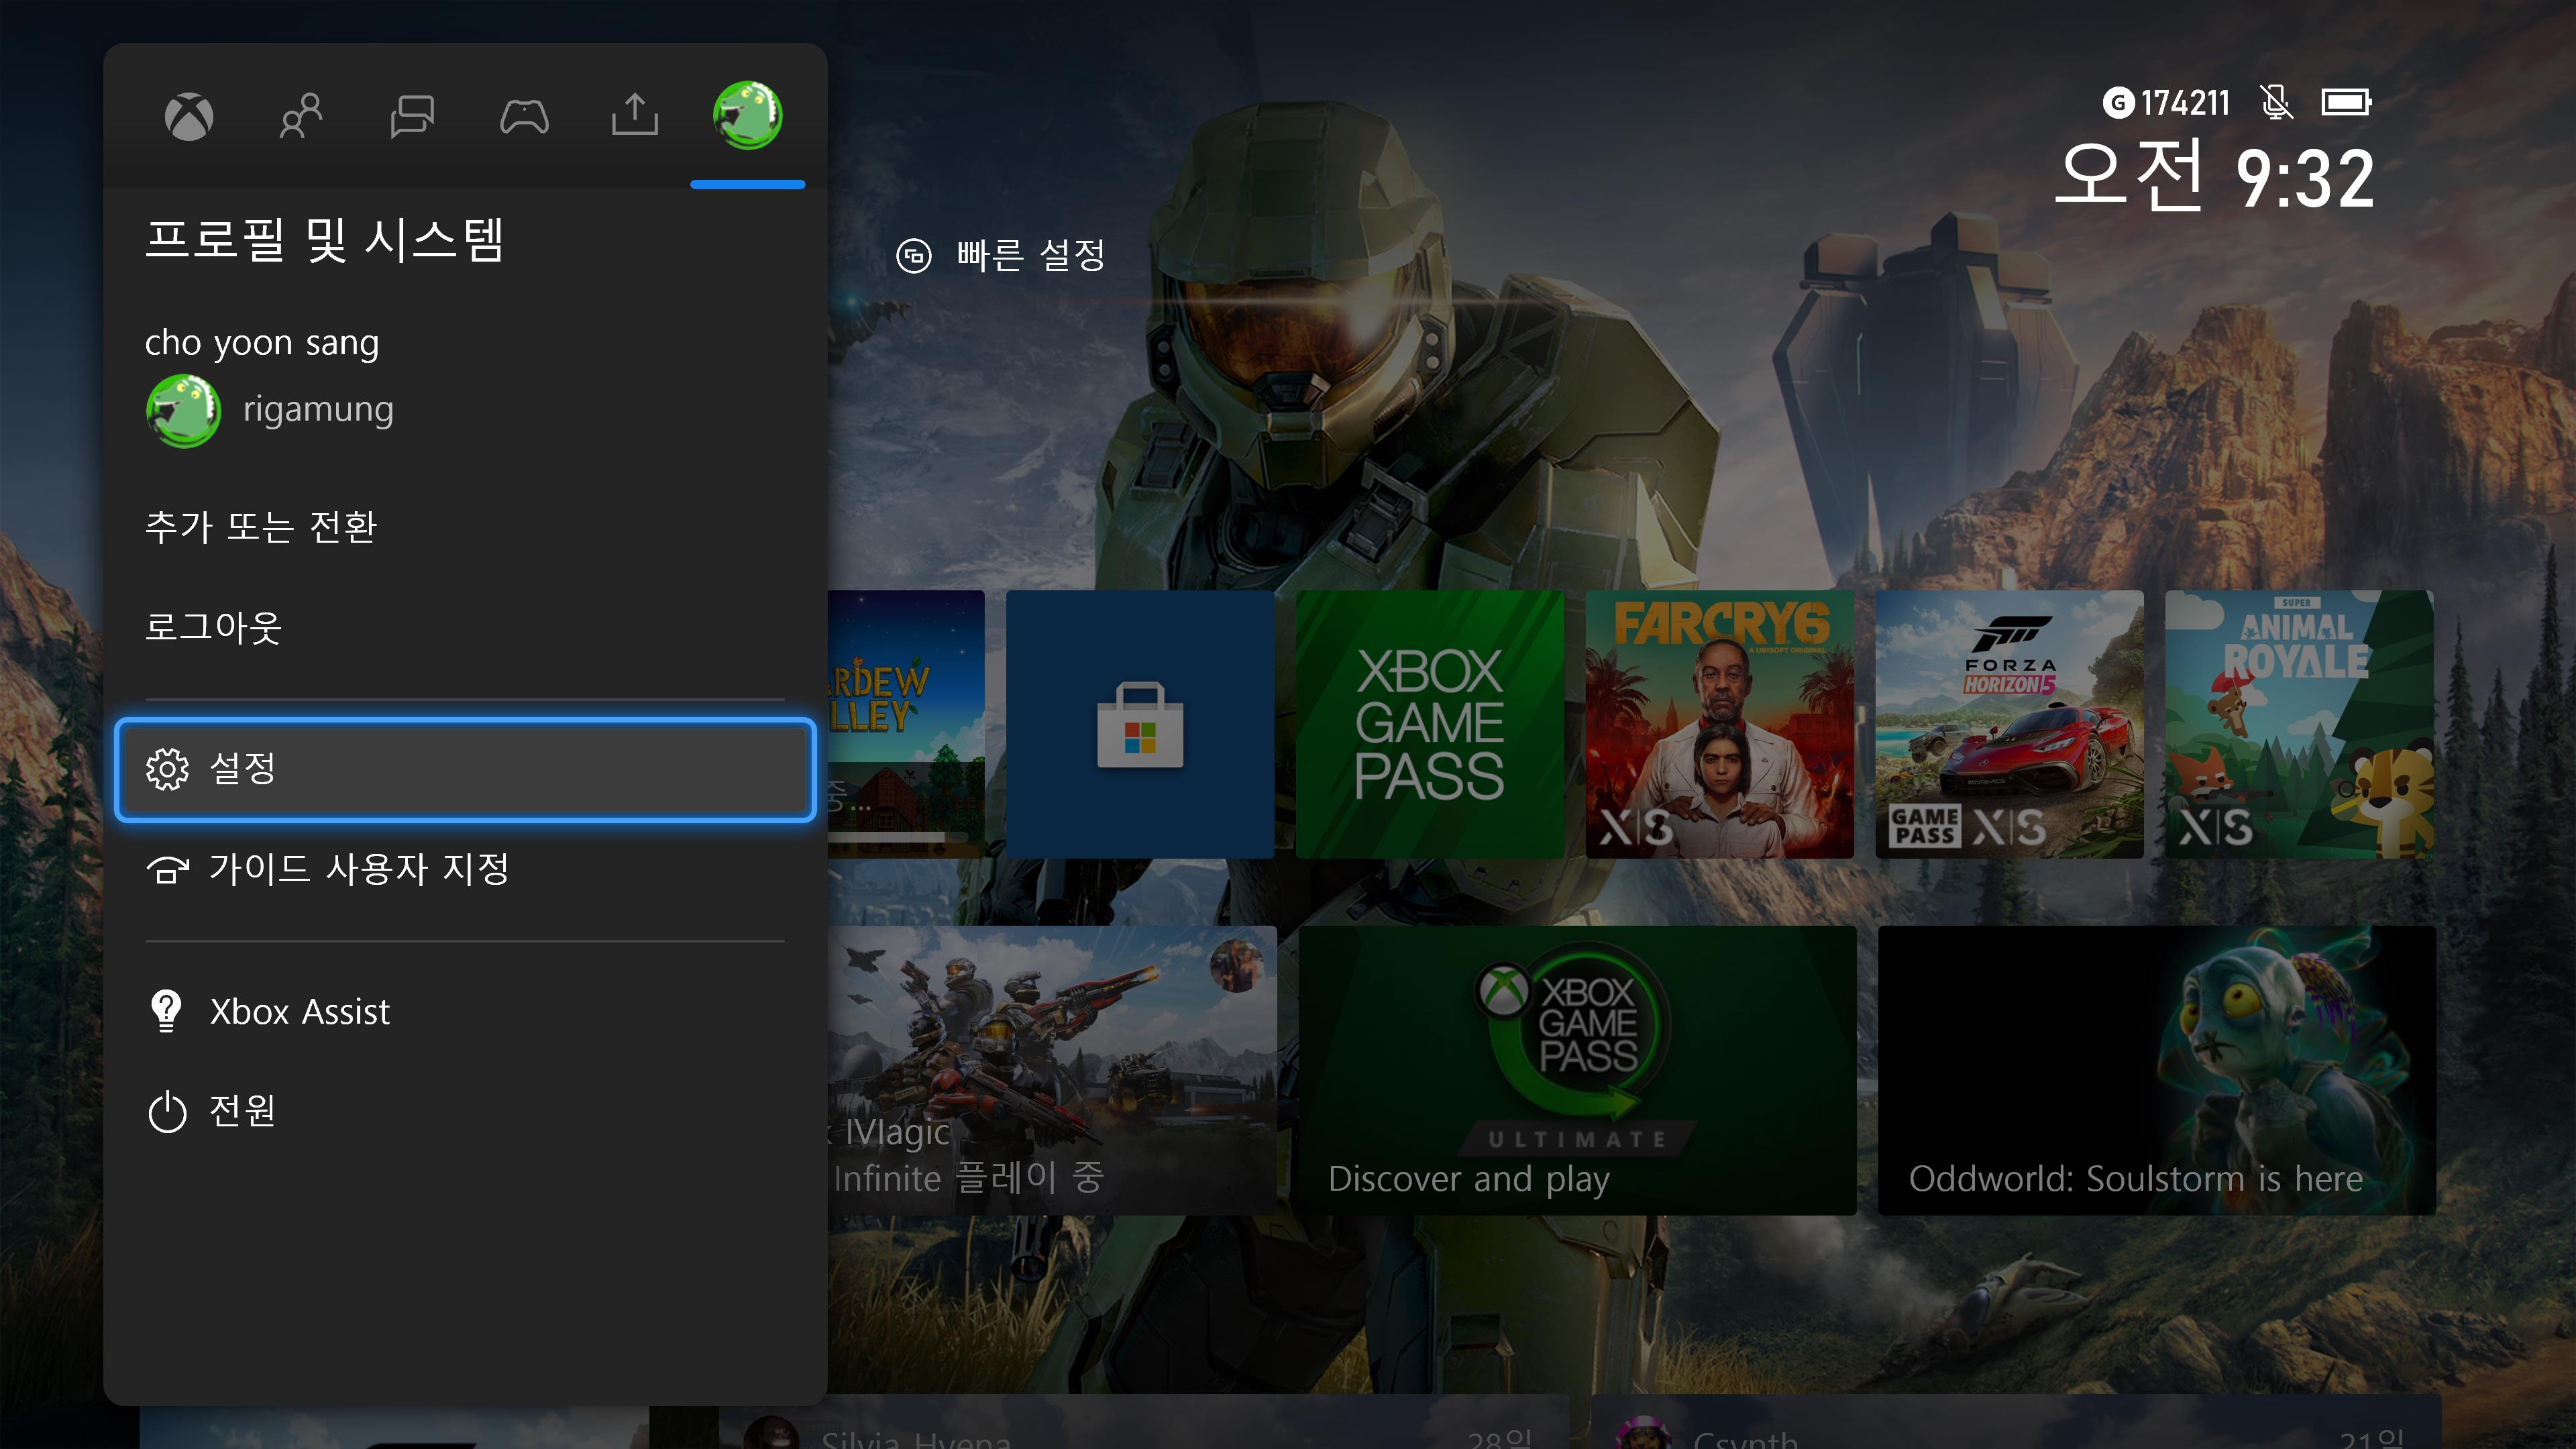Open Oddworld: Soulstorm is here tile

[x=2157, y=1070]
